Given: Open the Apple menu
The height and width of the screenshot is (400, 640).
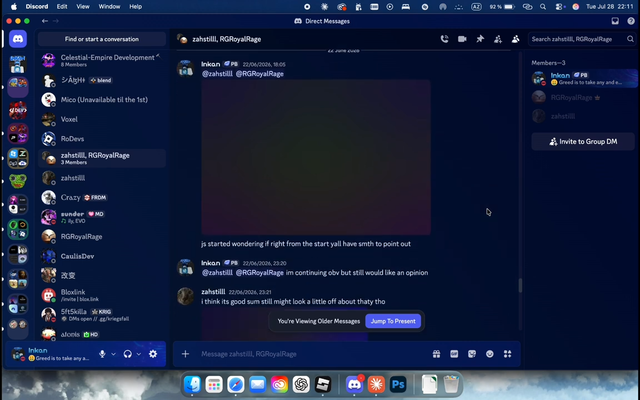Looking at the screenshot, I should click(13, 7).
